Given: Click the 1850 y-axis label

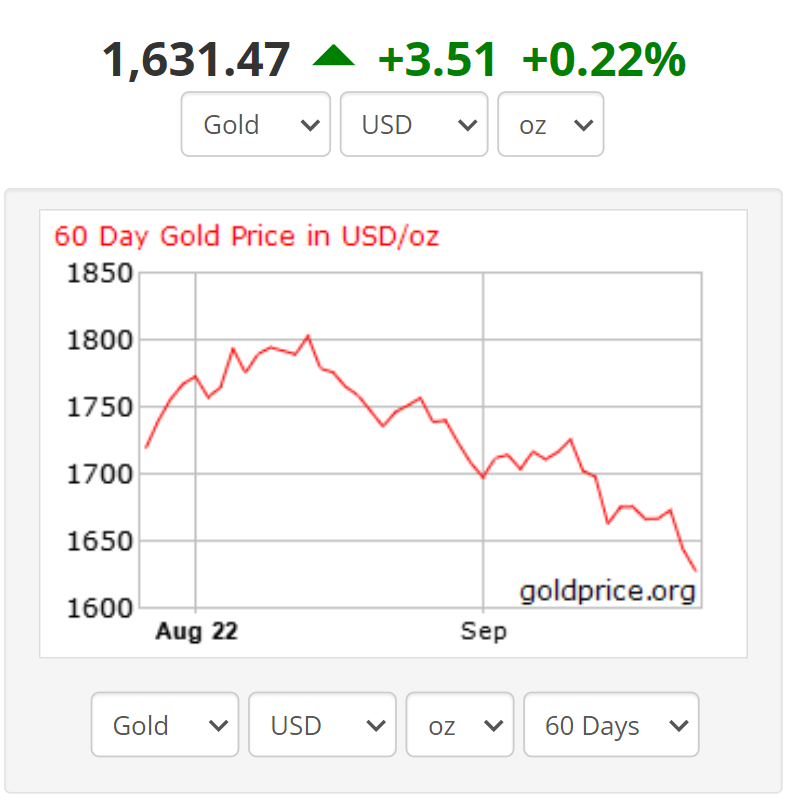Looking at the screenshot, I should pos(99,273).
